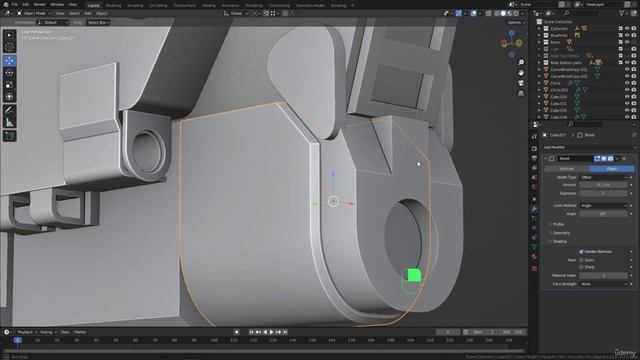Hide the Body Bottom parts collection eye
Screen dimensions: 640x360
627,62
